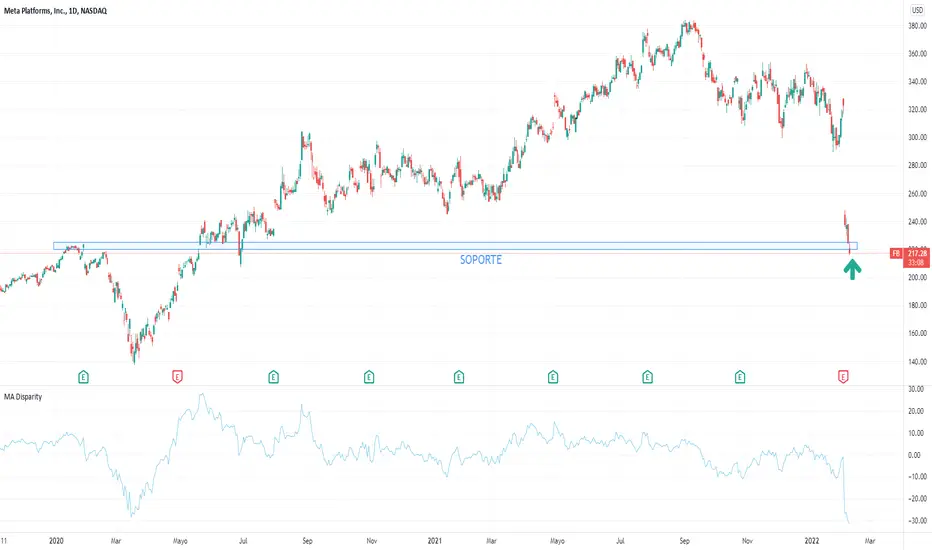Viewport: 932px width, 550px height.
Task: Open the green earnings marker near late July 2021
Action: (x=647, y=376)
